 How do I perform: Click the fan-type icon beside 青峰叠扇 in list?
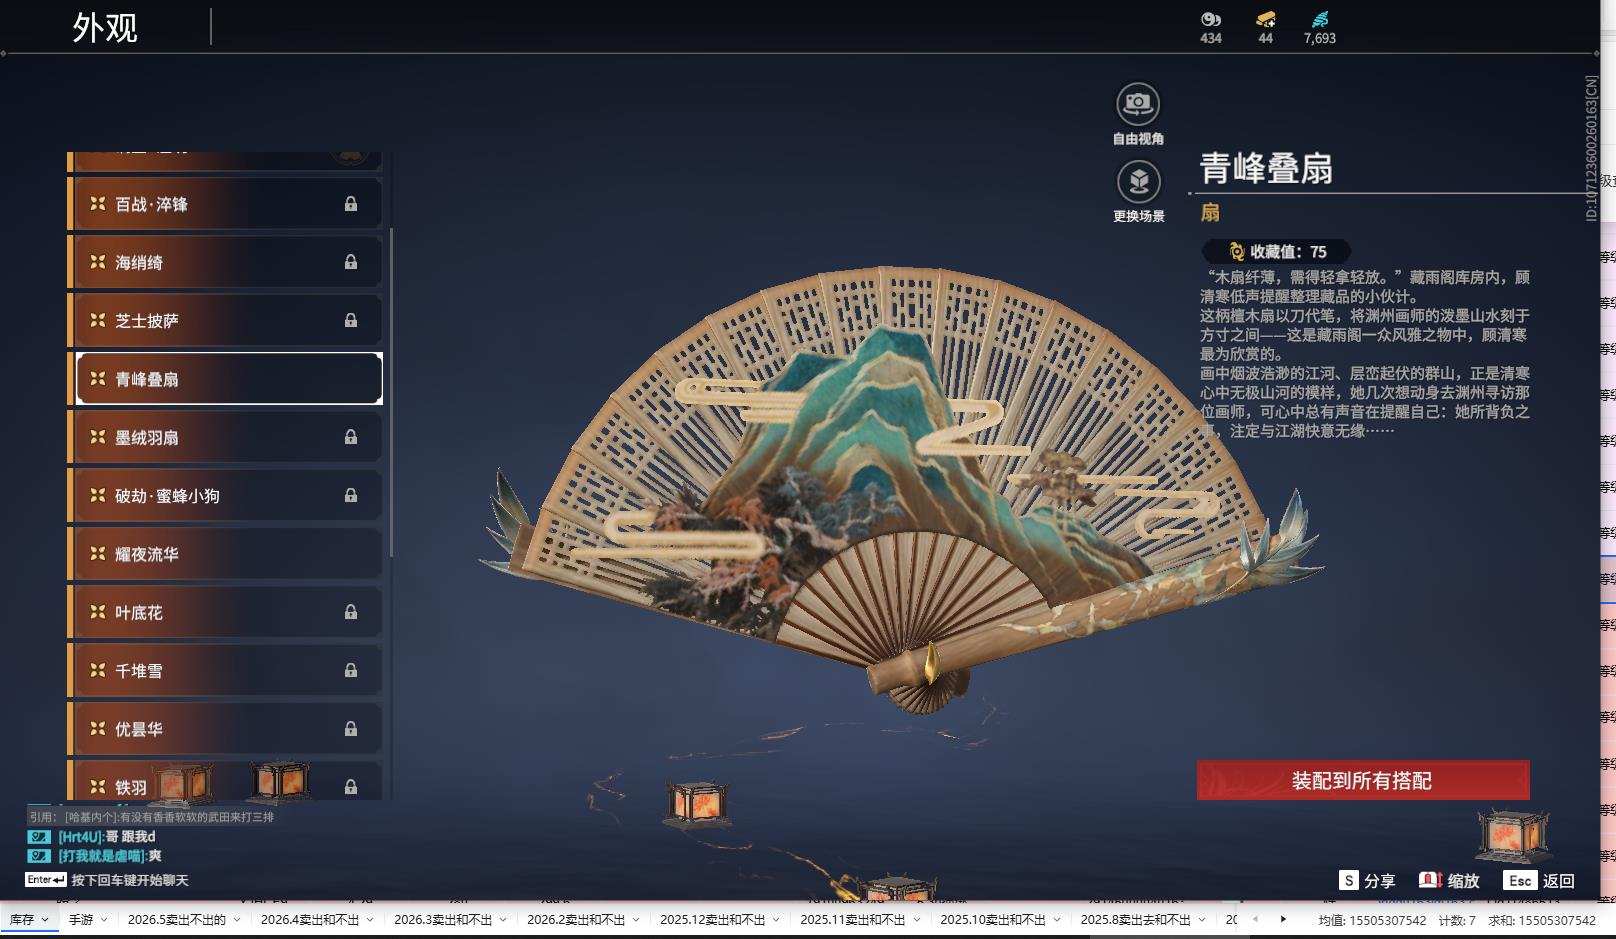[98, 379]
